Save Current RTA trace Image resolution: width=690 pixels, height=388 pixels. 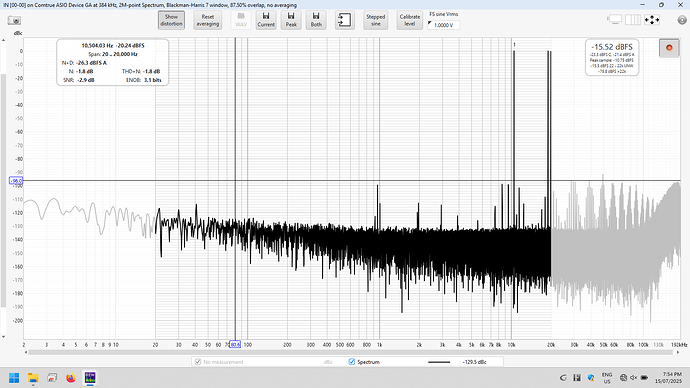point(266,20)
